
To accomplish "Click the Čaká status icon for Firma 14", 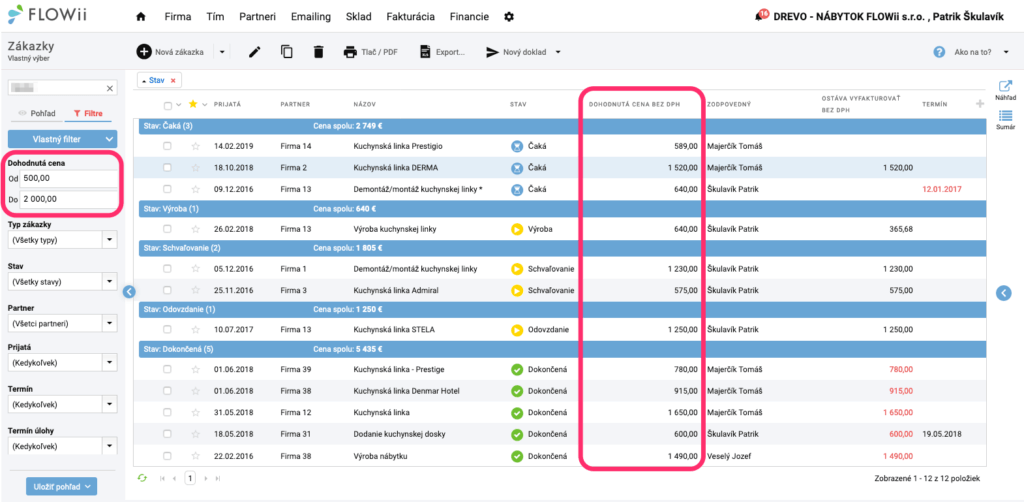I will click(517, 146).
